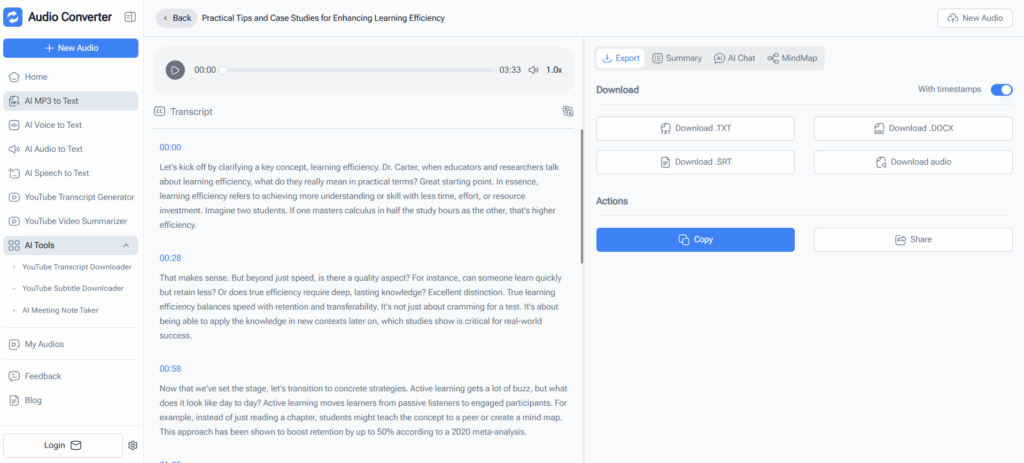Change the 1.0x playback speed
Screen dimensions: 1024x463
(554, 70)
